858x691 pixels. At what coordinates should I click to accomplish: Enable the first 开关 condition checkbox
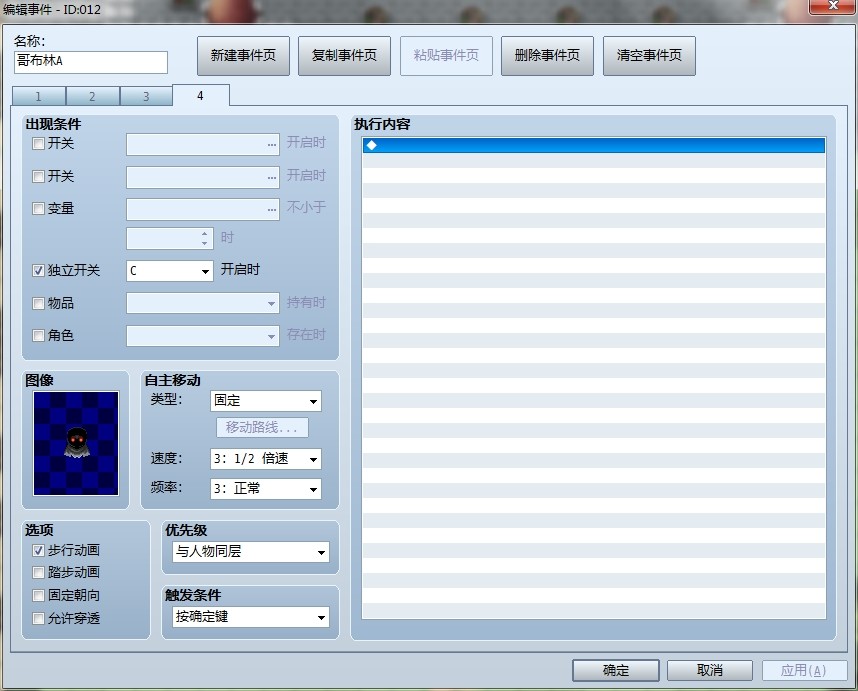[x=38, y=144]
